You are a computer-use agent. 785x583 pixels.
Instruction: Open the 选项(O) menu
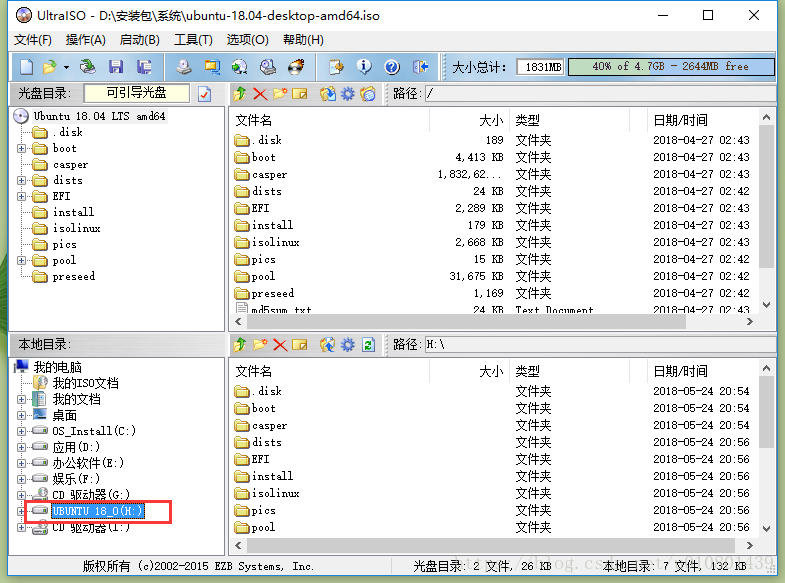pos(247,40)
